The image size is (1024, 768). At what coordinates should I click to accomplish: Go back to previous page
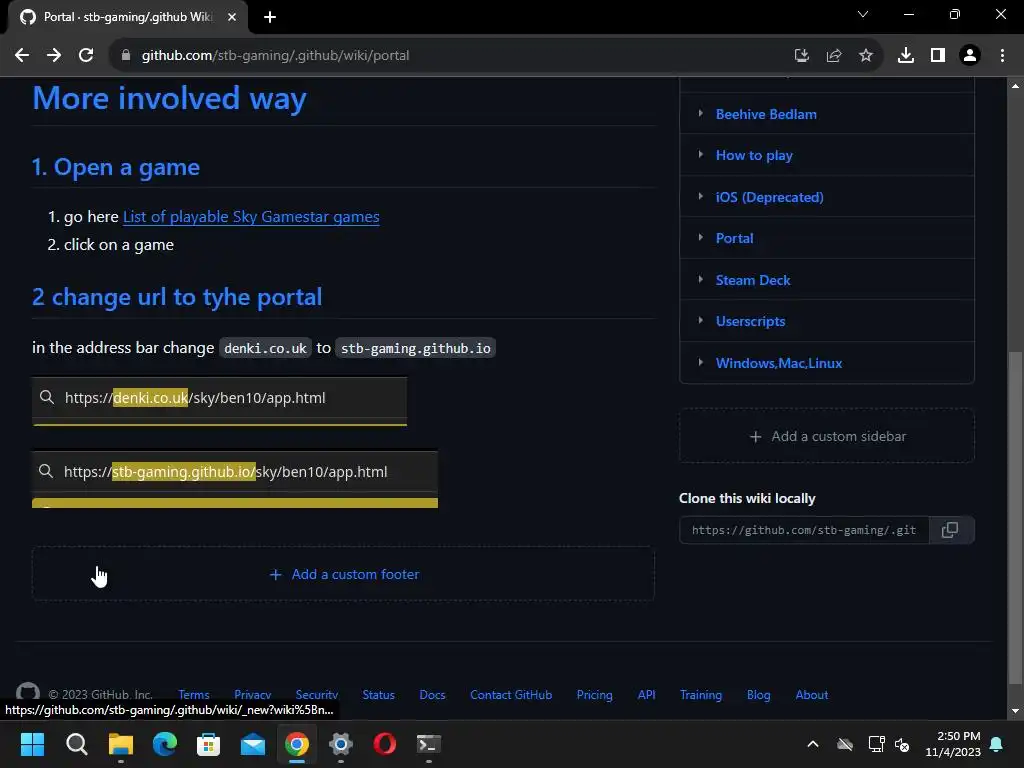click(x=22, y=56)
